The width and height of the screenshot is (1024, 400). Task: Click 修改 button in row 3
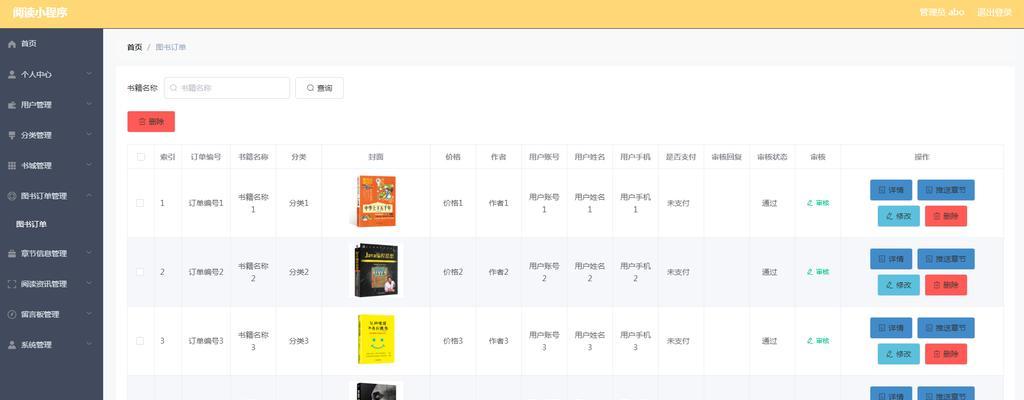pyautogui.click(x=899, y=354)
